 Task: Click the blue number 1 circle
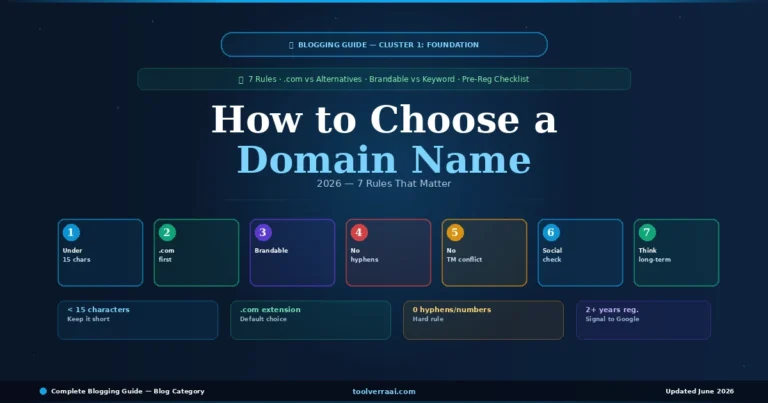(x=71, y=233)
